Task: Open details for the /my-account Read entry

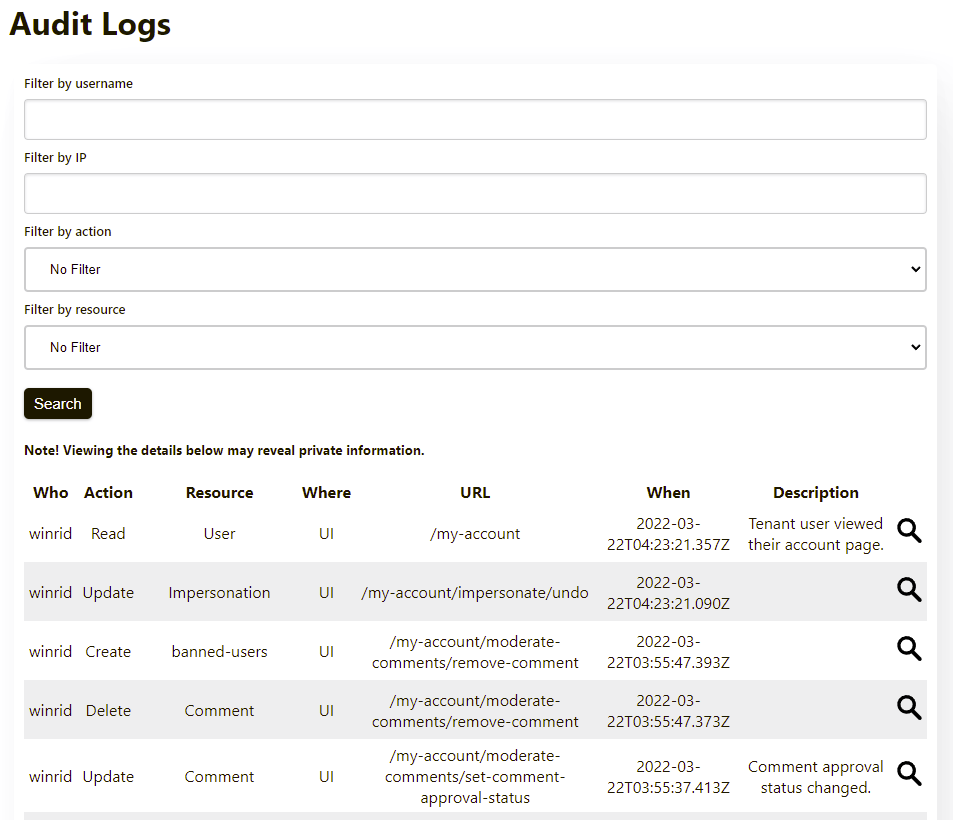Action: pyautogui.click(x=908, y=532)
